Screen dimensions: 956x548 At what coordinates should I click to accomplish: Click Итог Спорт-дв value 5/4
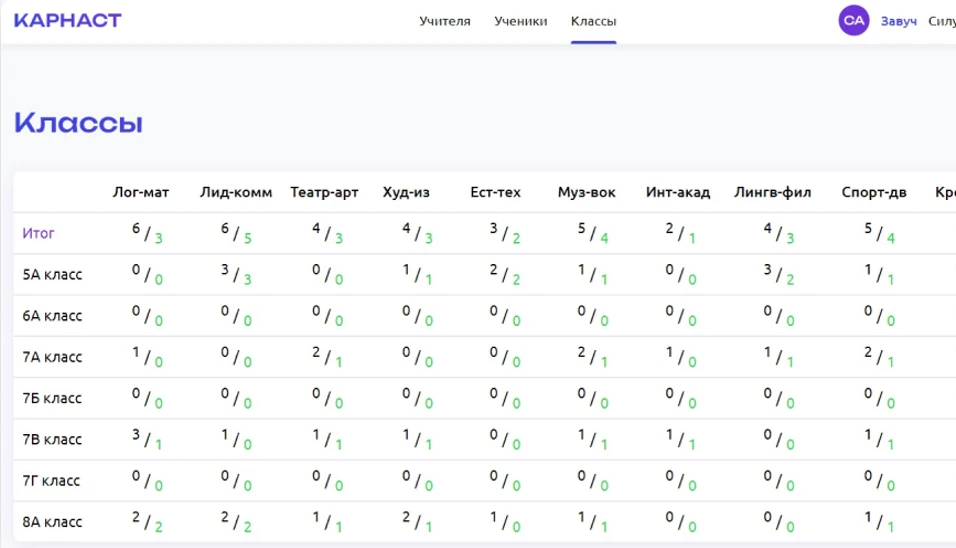click(879, 233)
